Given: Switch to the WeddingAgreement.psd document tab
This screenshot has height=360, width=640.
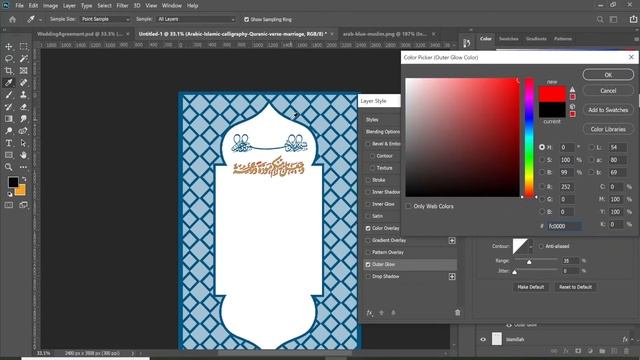Looking at the screenshot, I should (80, 34).
